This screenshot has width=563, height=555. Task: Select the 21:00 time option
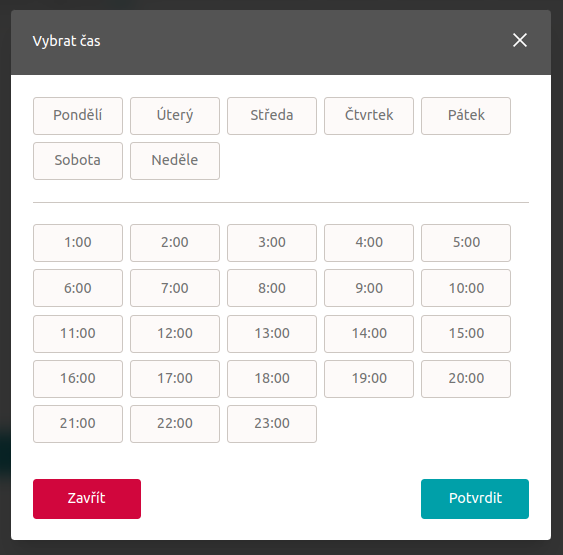(78, 424)
